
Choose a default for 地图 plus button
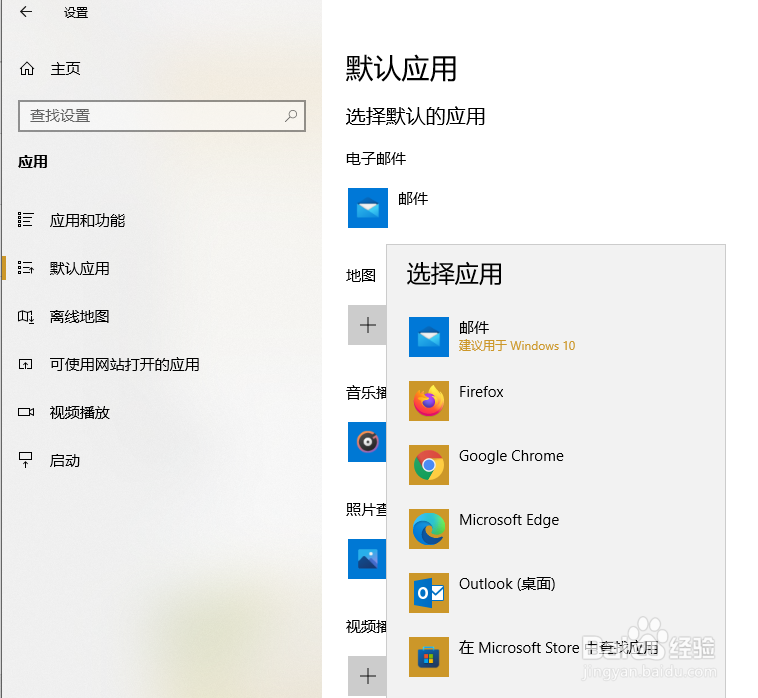pos(367,325)
